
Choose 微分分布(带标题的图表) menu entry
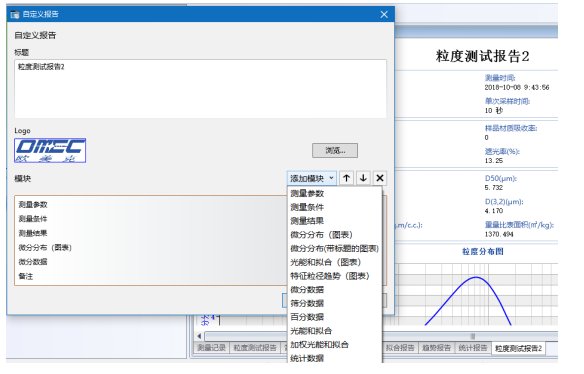tap(335, 248)
